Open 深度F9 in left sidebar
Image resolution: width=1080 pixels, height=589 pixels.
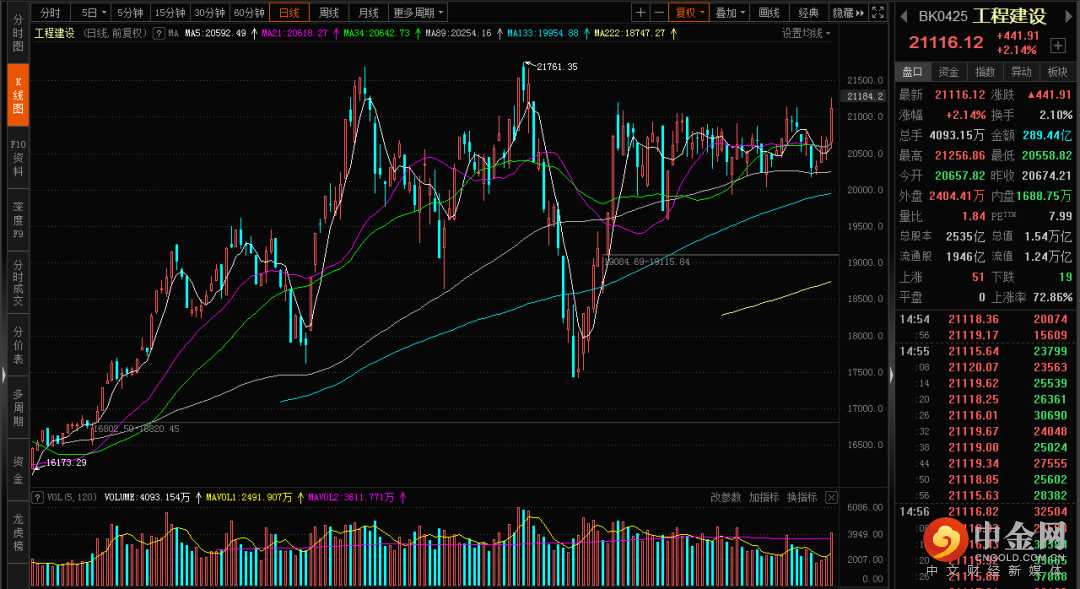tap(18, 220)
